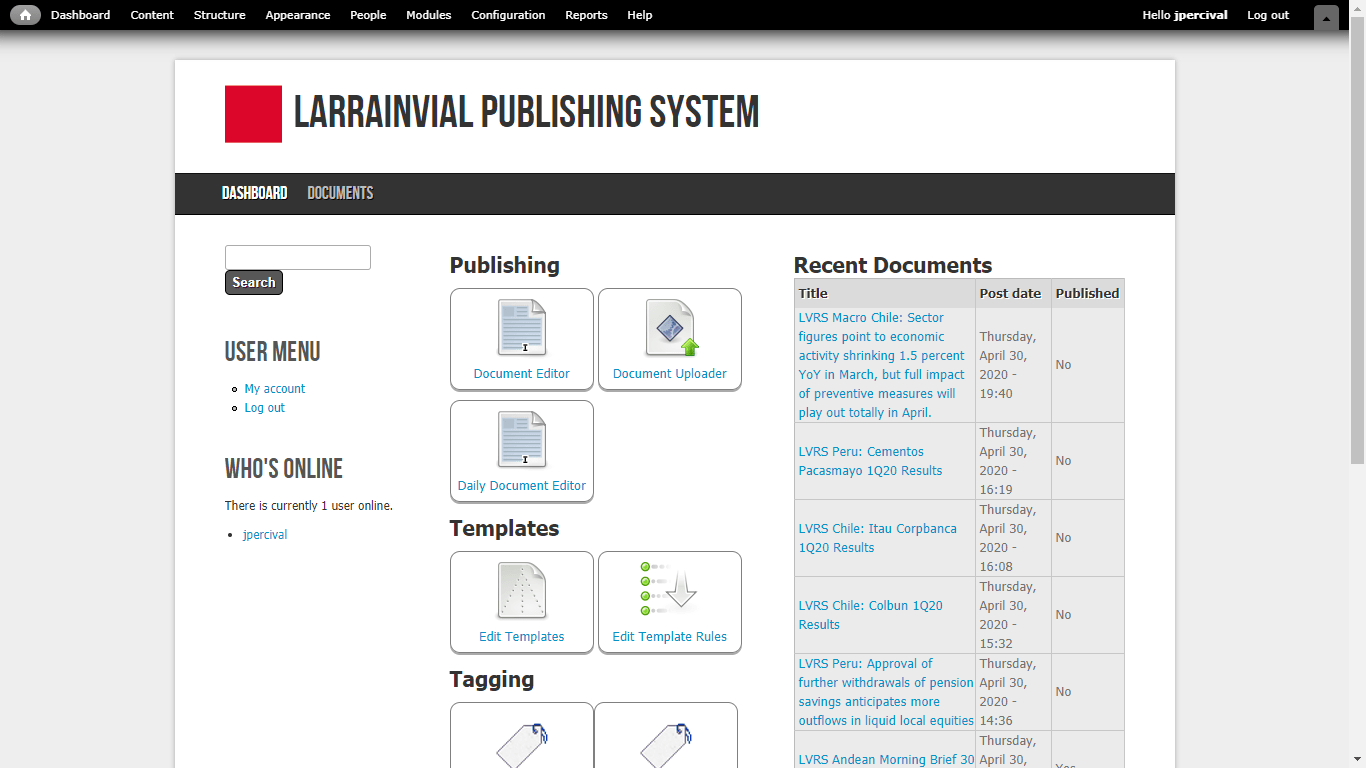Open My account from the user menu
Image resolution: width=1366 pixels, height=768 pixels.
point(274,388)
